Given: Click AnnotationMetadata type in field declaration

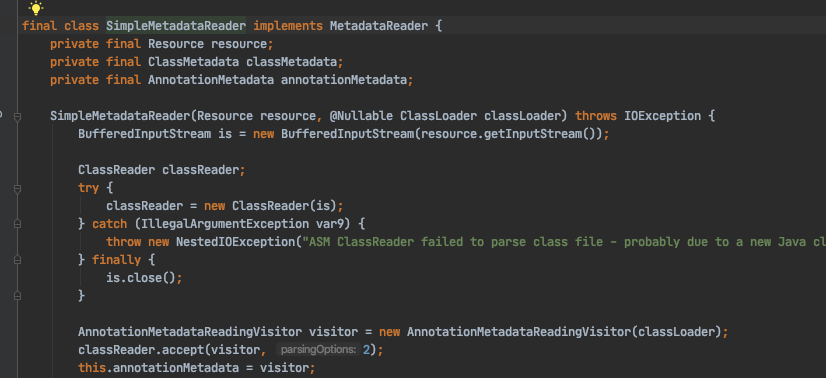Looking at the screenshot, I should pos(211,80).
